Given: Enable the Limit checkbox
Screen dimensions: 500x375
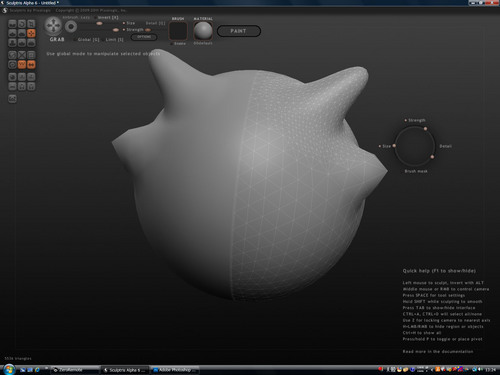Looking at the screenshot, I should point(103,40).
